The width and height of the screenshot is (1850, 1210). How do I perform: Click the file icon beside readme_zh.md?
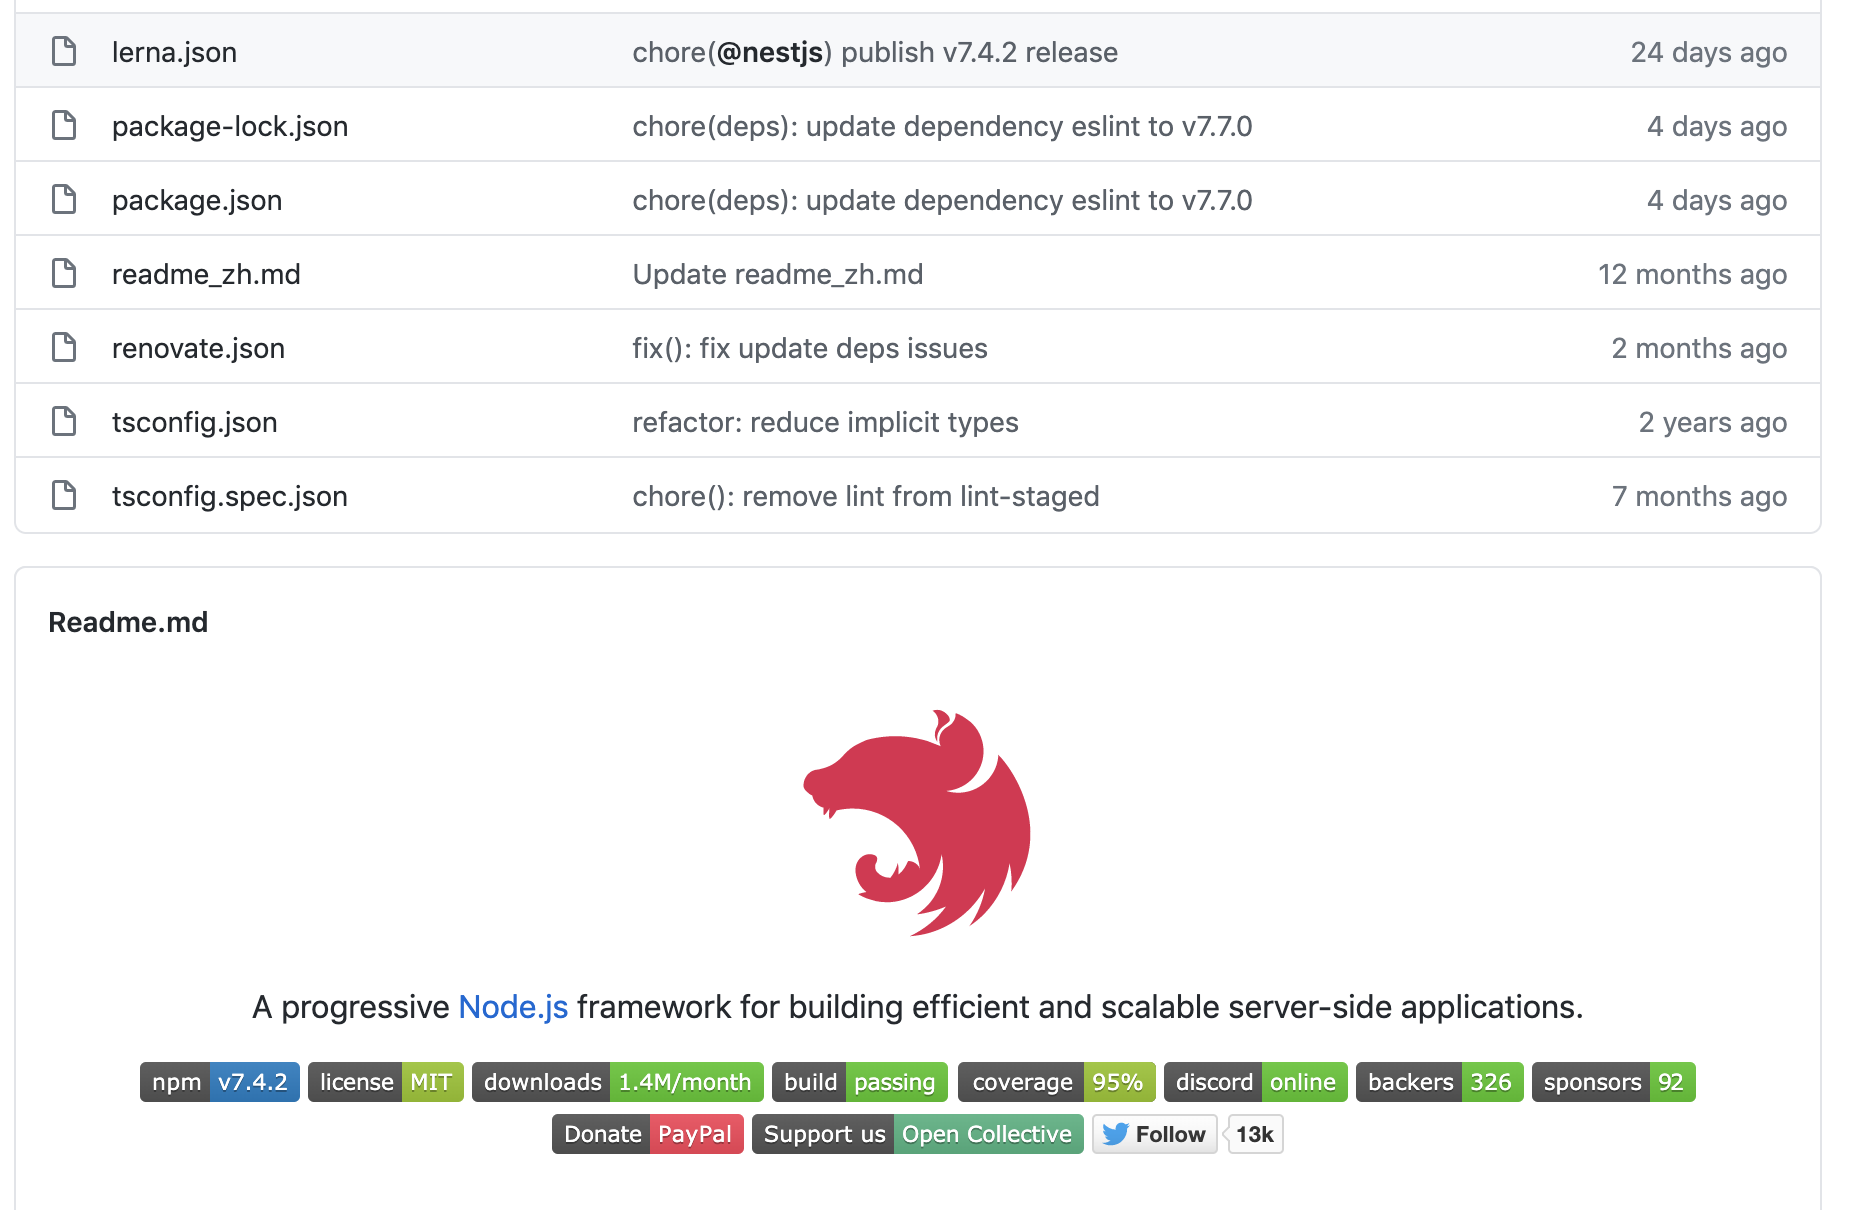coord(64,273)
